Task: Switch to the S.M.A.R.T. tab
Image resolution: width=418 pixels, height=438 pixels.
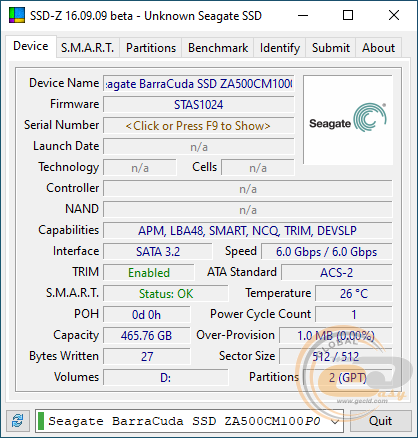Action: pos(88,48)
